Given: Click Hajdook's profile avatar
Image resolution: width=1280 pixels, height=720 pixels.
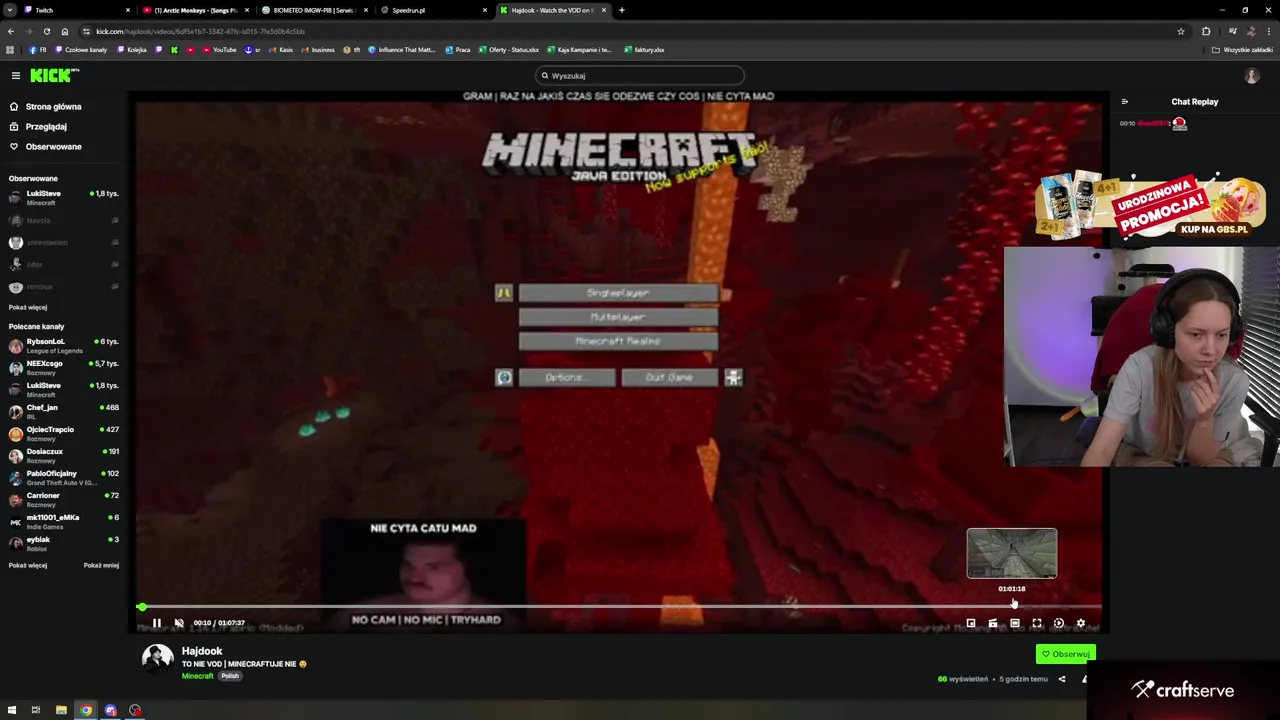Looking at the screenshot, I should point(157,658).
